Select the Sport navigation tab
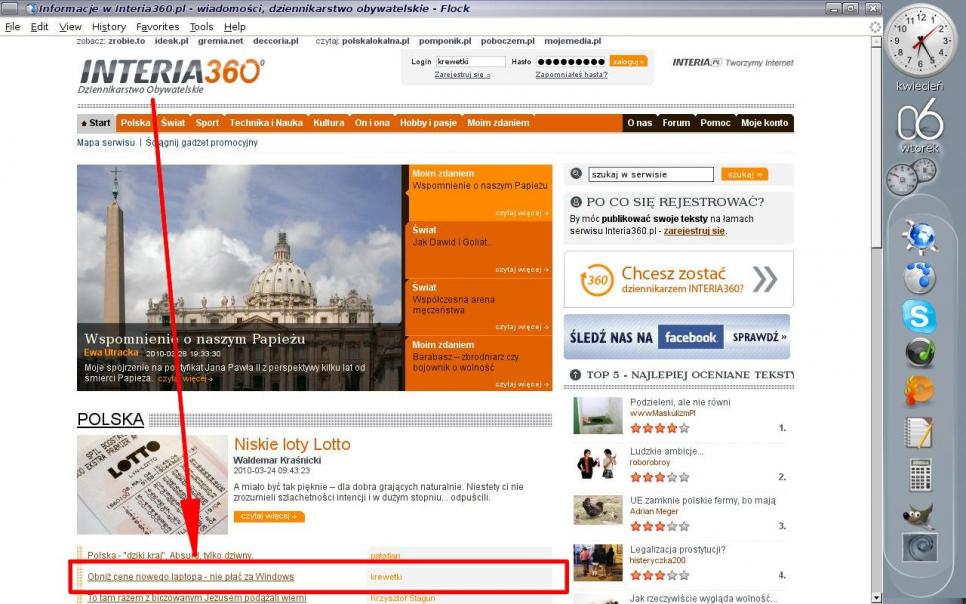Viewport: 966px width, 604px height. (x=207, y=123)
